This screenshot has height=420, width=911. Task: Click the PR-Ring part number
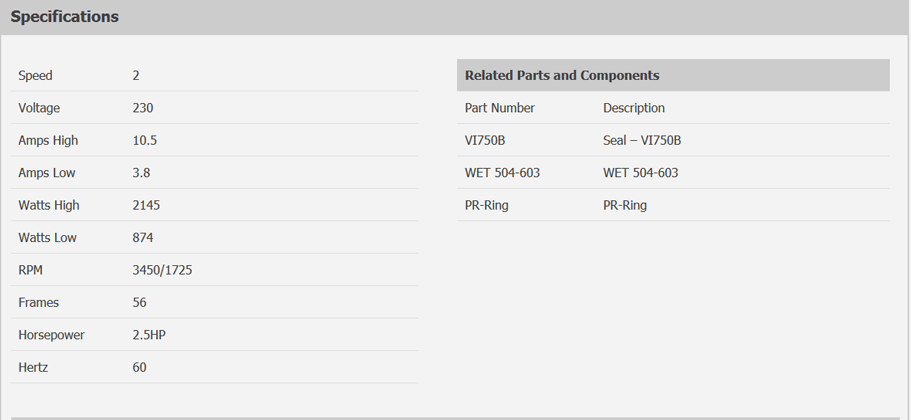point(486,206)
